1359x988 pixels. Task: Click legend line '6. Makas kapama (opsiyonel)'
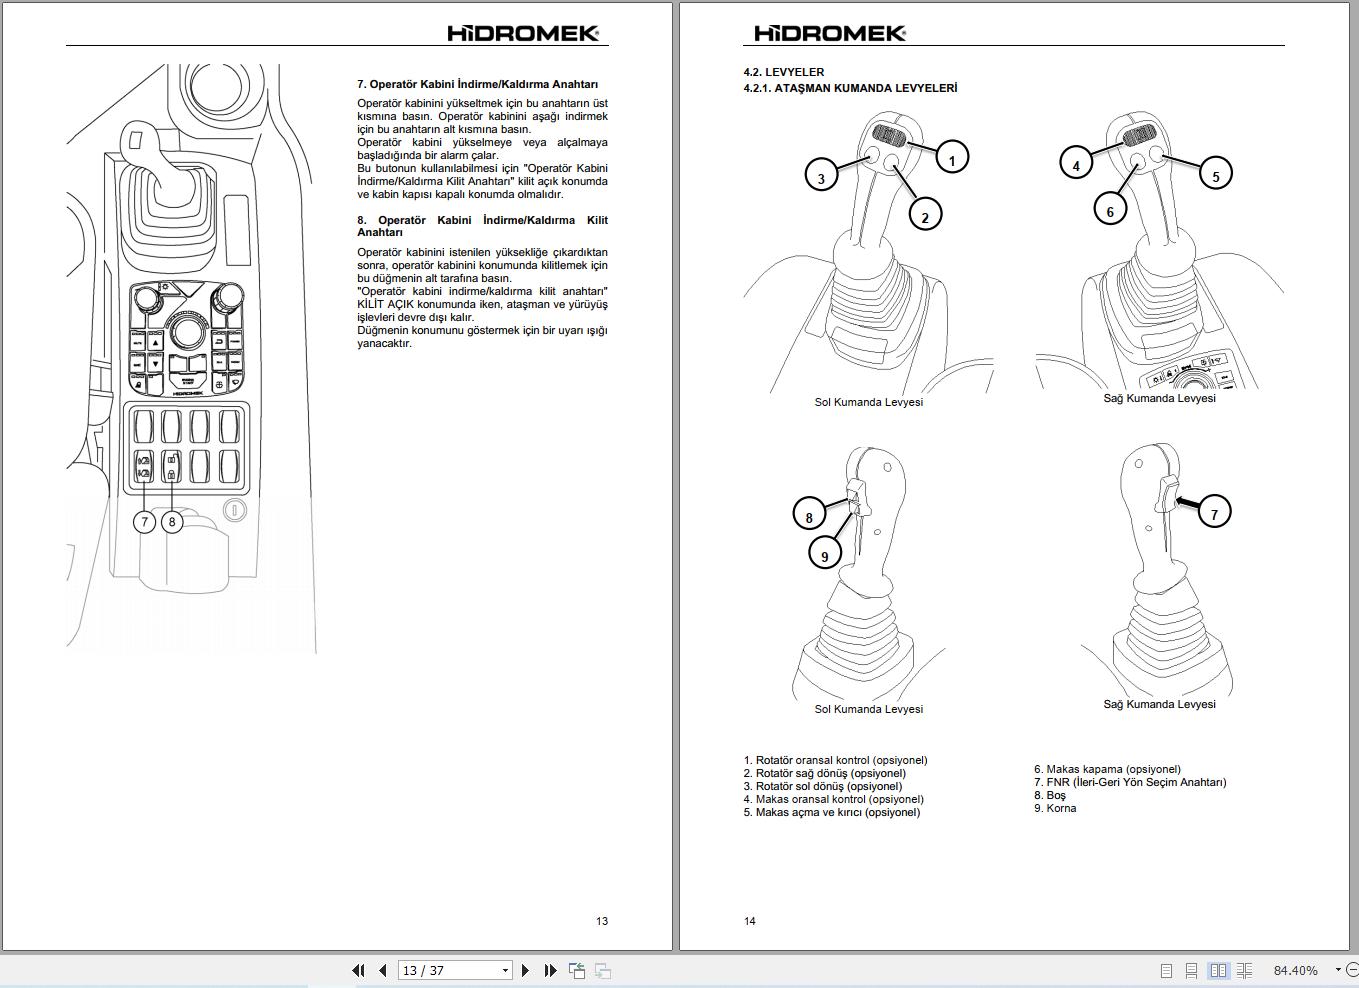coord(1107,769)
